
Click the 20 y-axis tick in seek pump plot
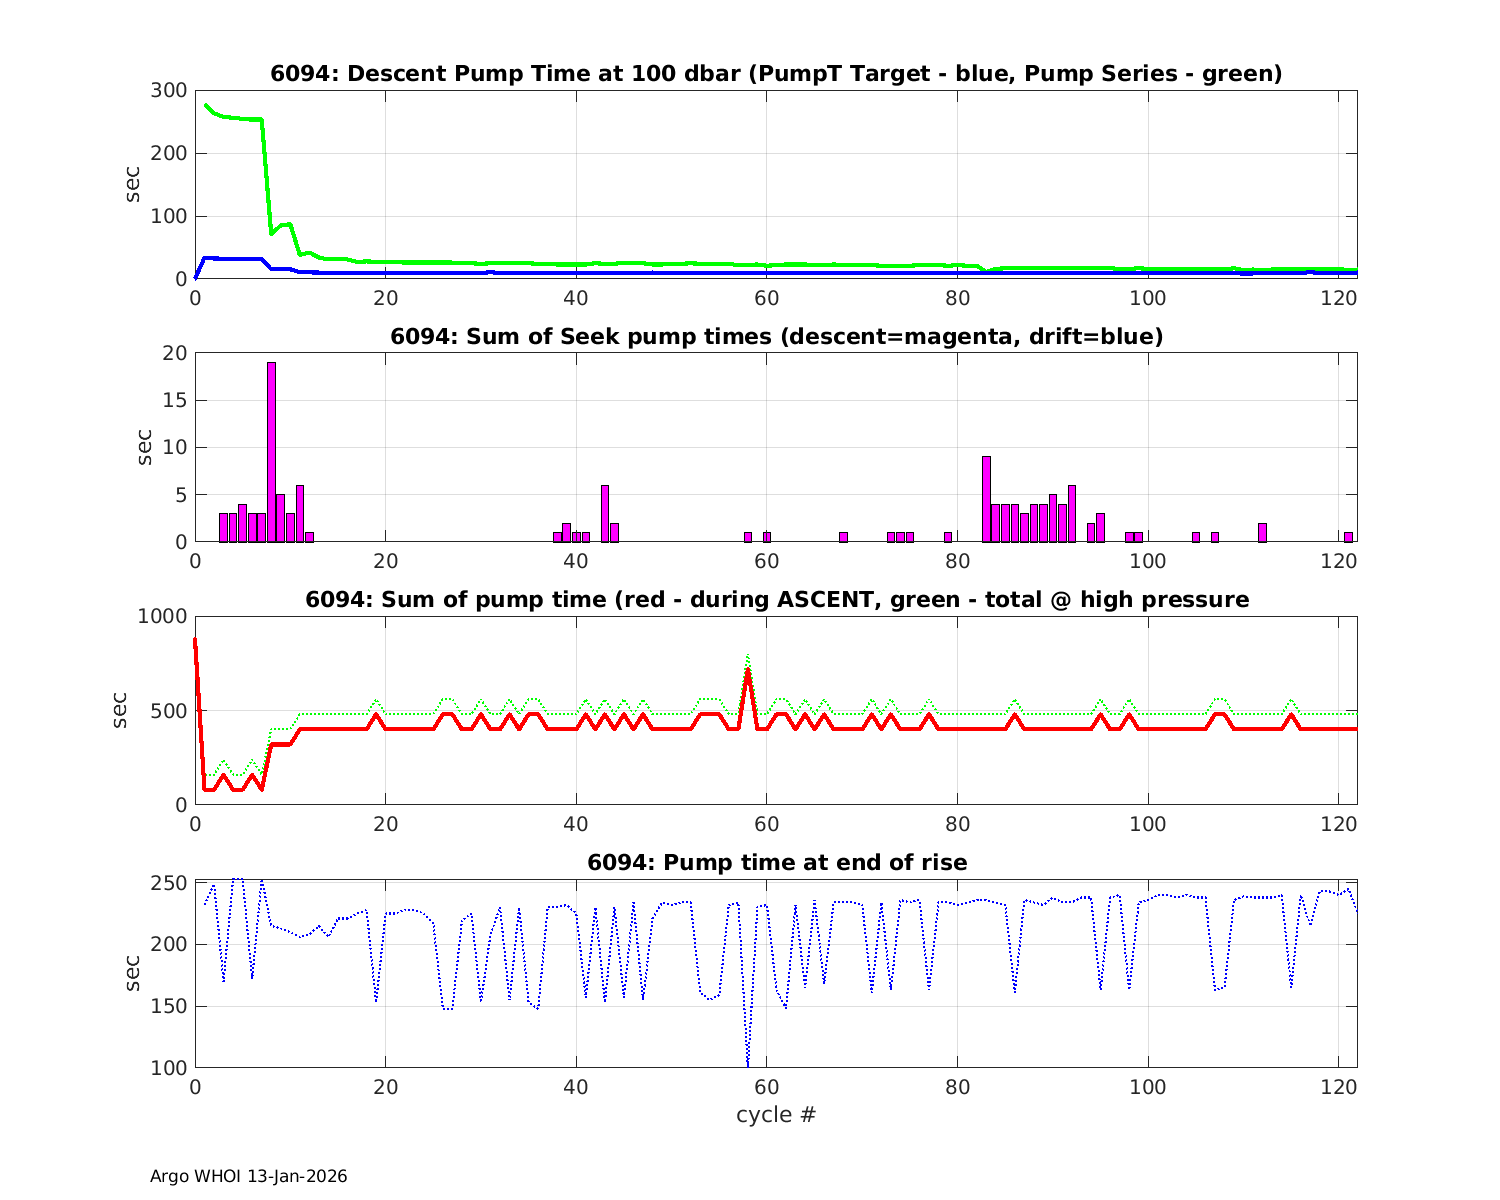click(x=175, y=353)
